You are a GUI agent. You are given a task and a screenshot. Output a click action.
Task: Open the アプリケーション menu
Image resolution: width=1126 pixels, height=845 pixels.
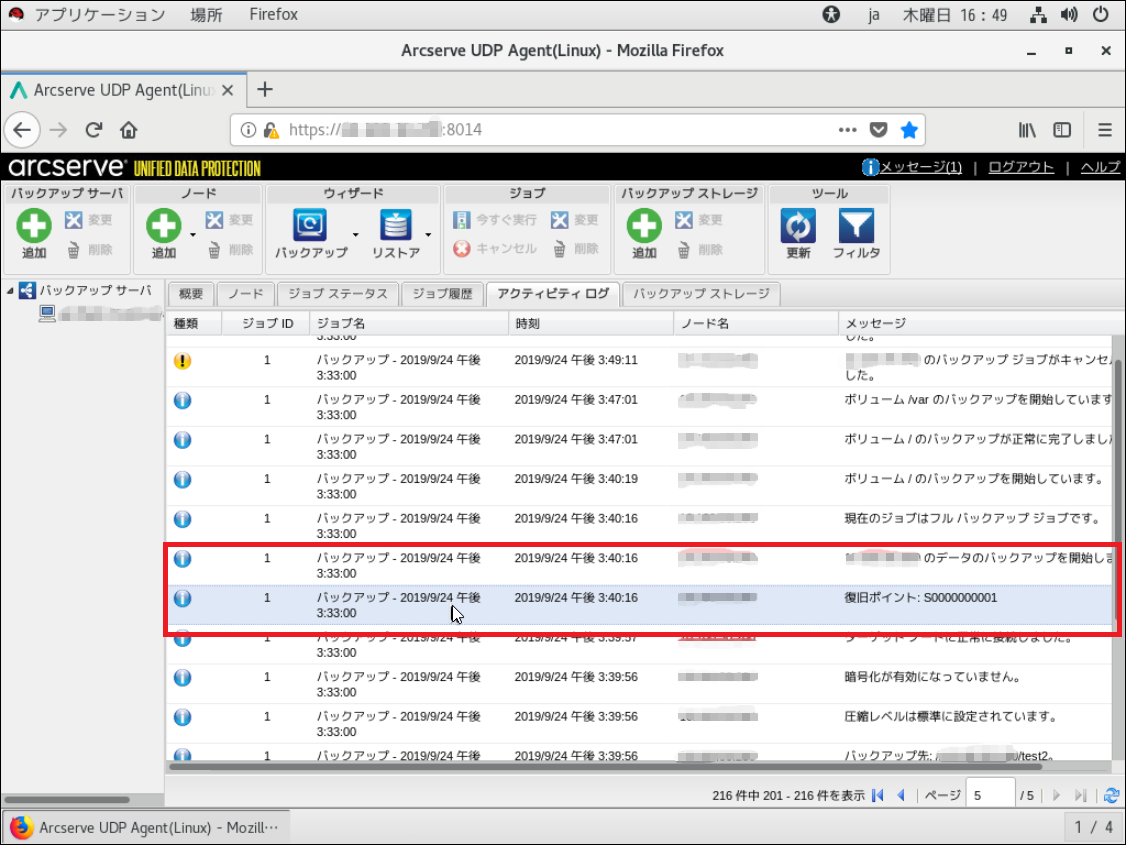[x=100, y=14]
